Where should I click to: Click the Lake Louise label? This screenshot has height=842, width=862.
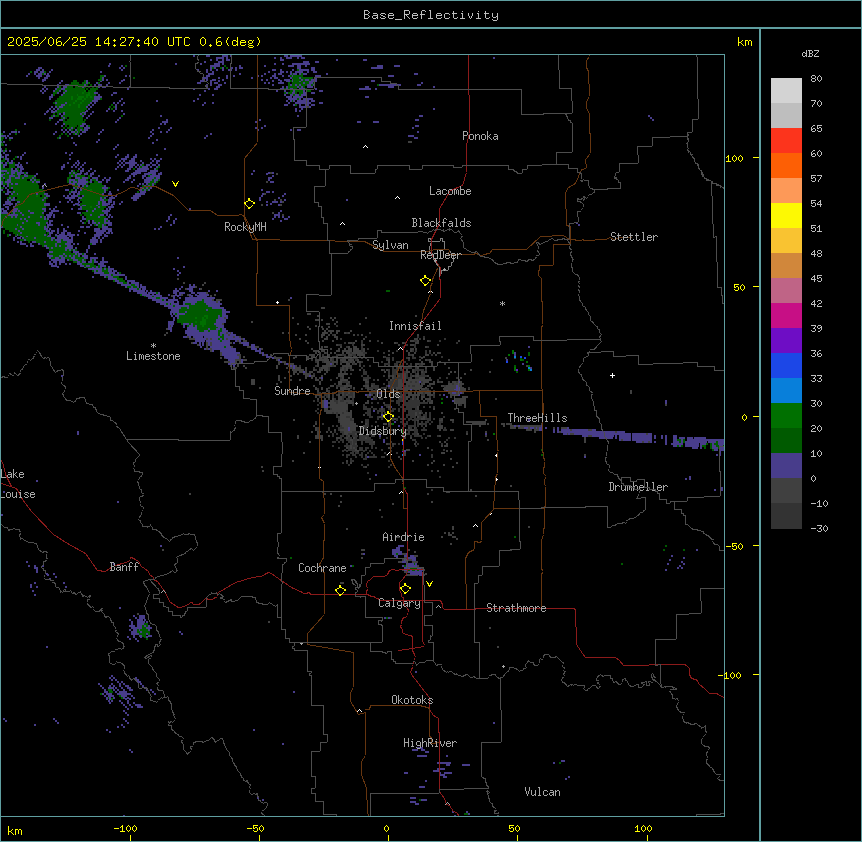click(18, 484)
